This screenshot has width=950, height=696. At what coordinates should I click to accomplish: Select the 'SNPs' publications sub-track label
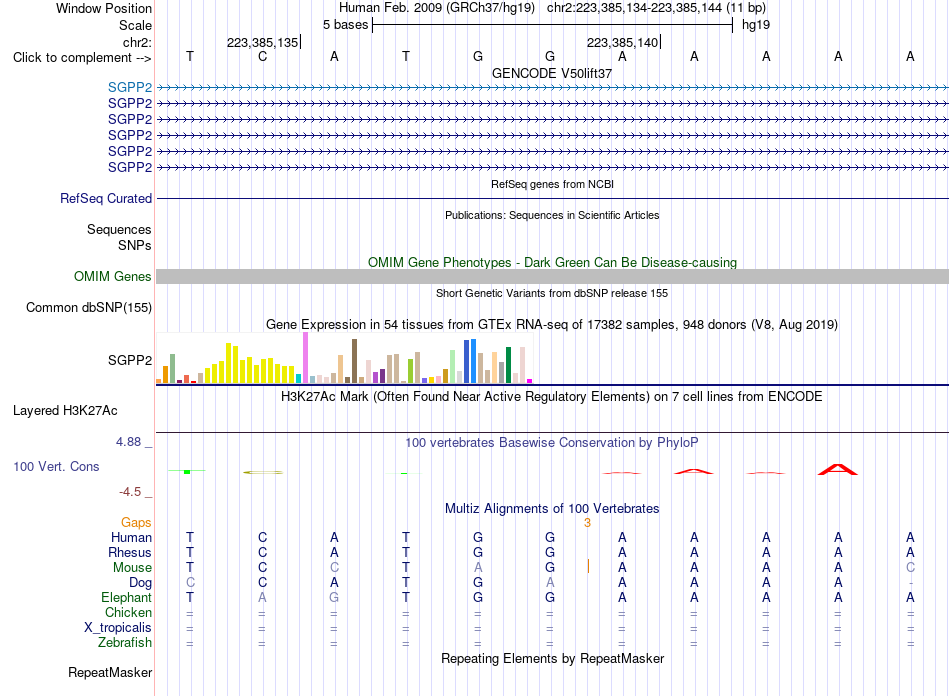pos(135,245)
